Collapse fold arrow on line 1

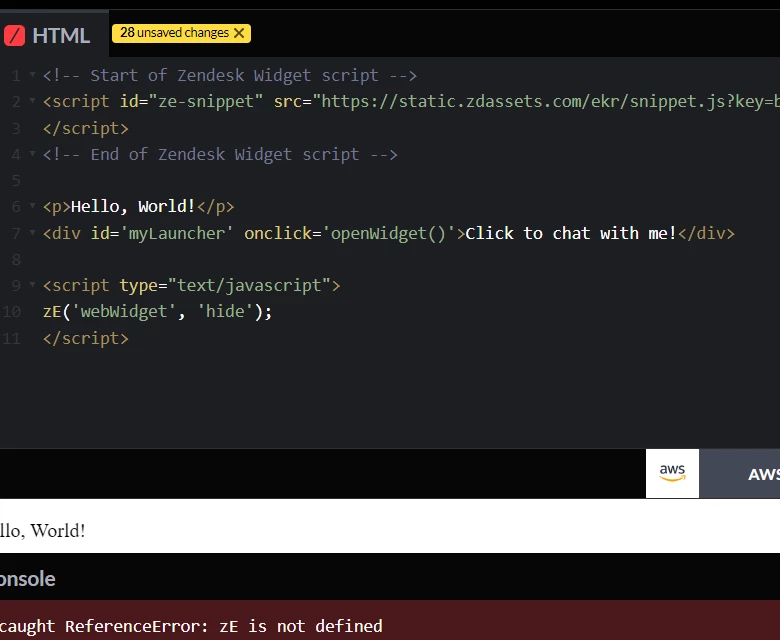(x=32, y=75)
